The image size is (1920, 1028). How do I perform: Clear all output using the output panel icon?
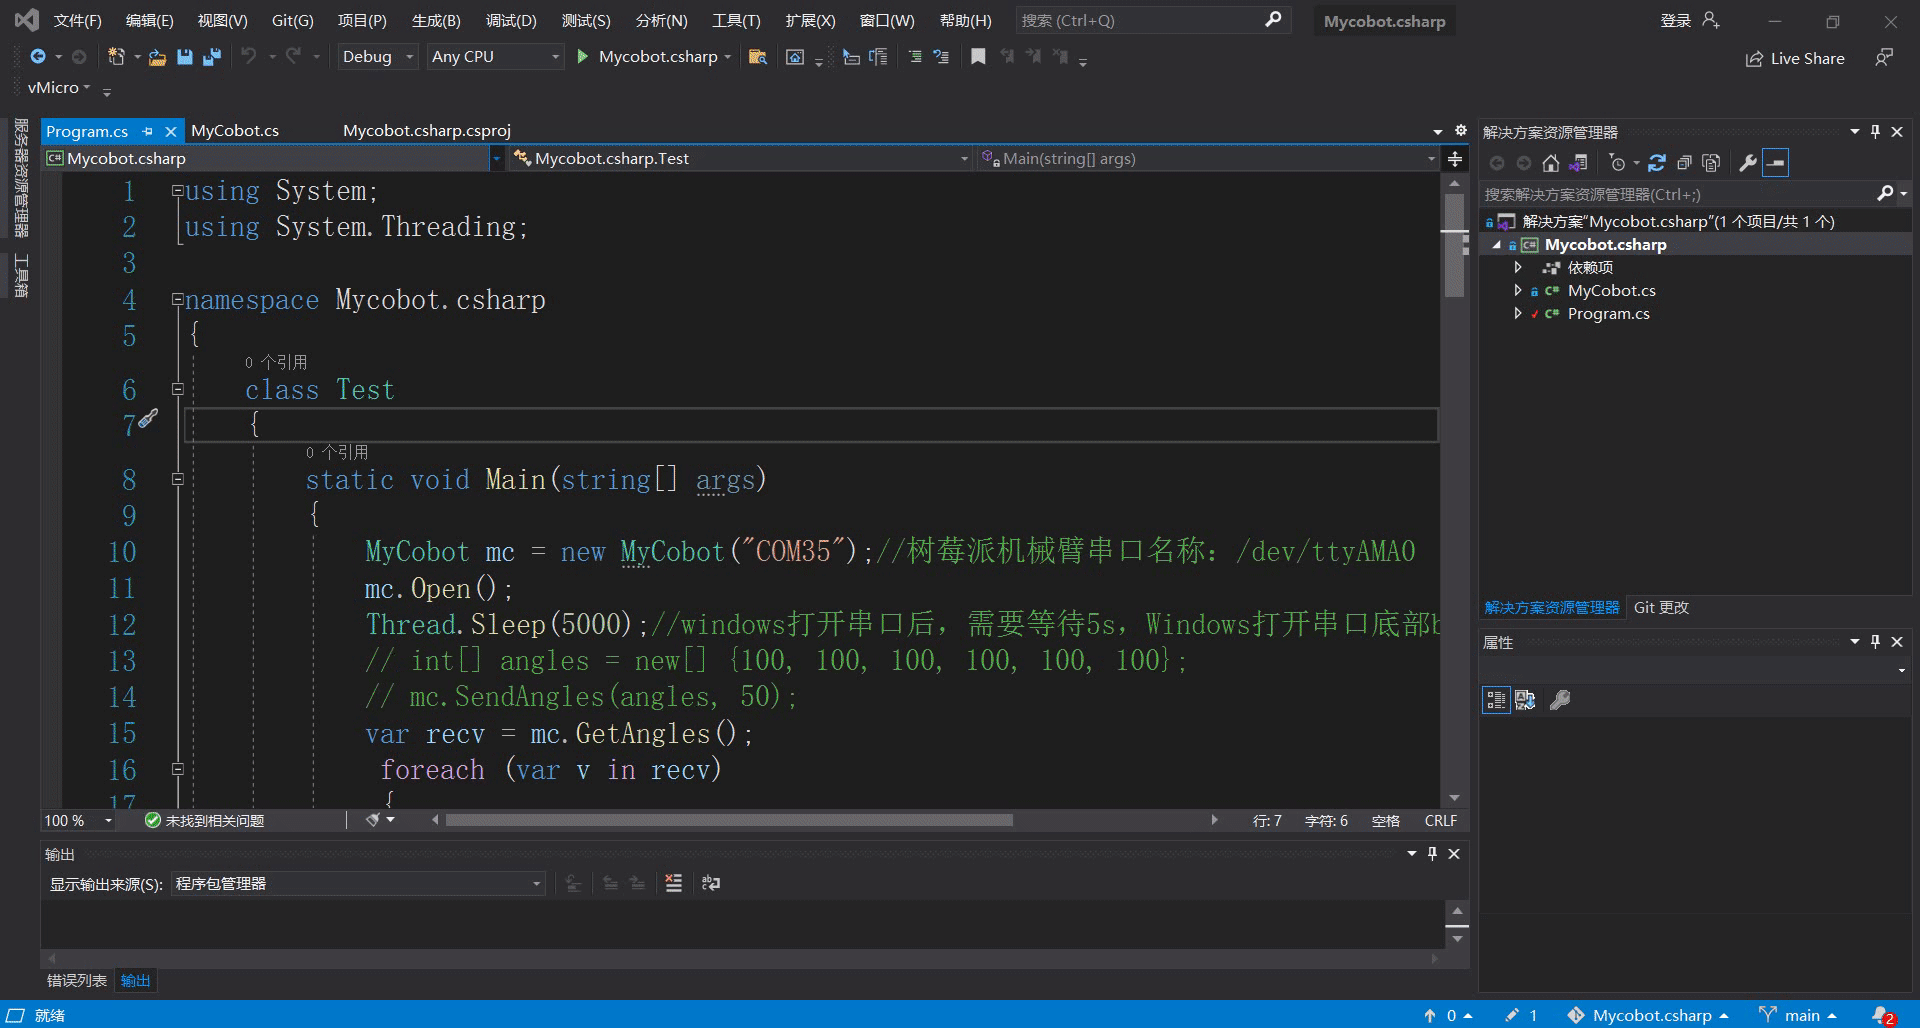(673, 883)
